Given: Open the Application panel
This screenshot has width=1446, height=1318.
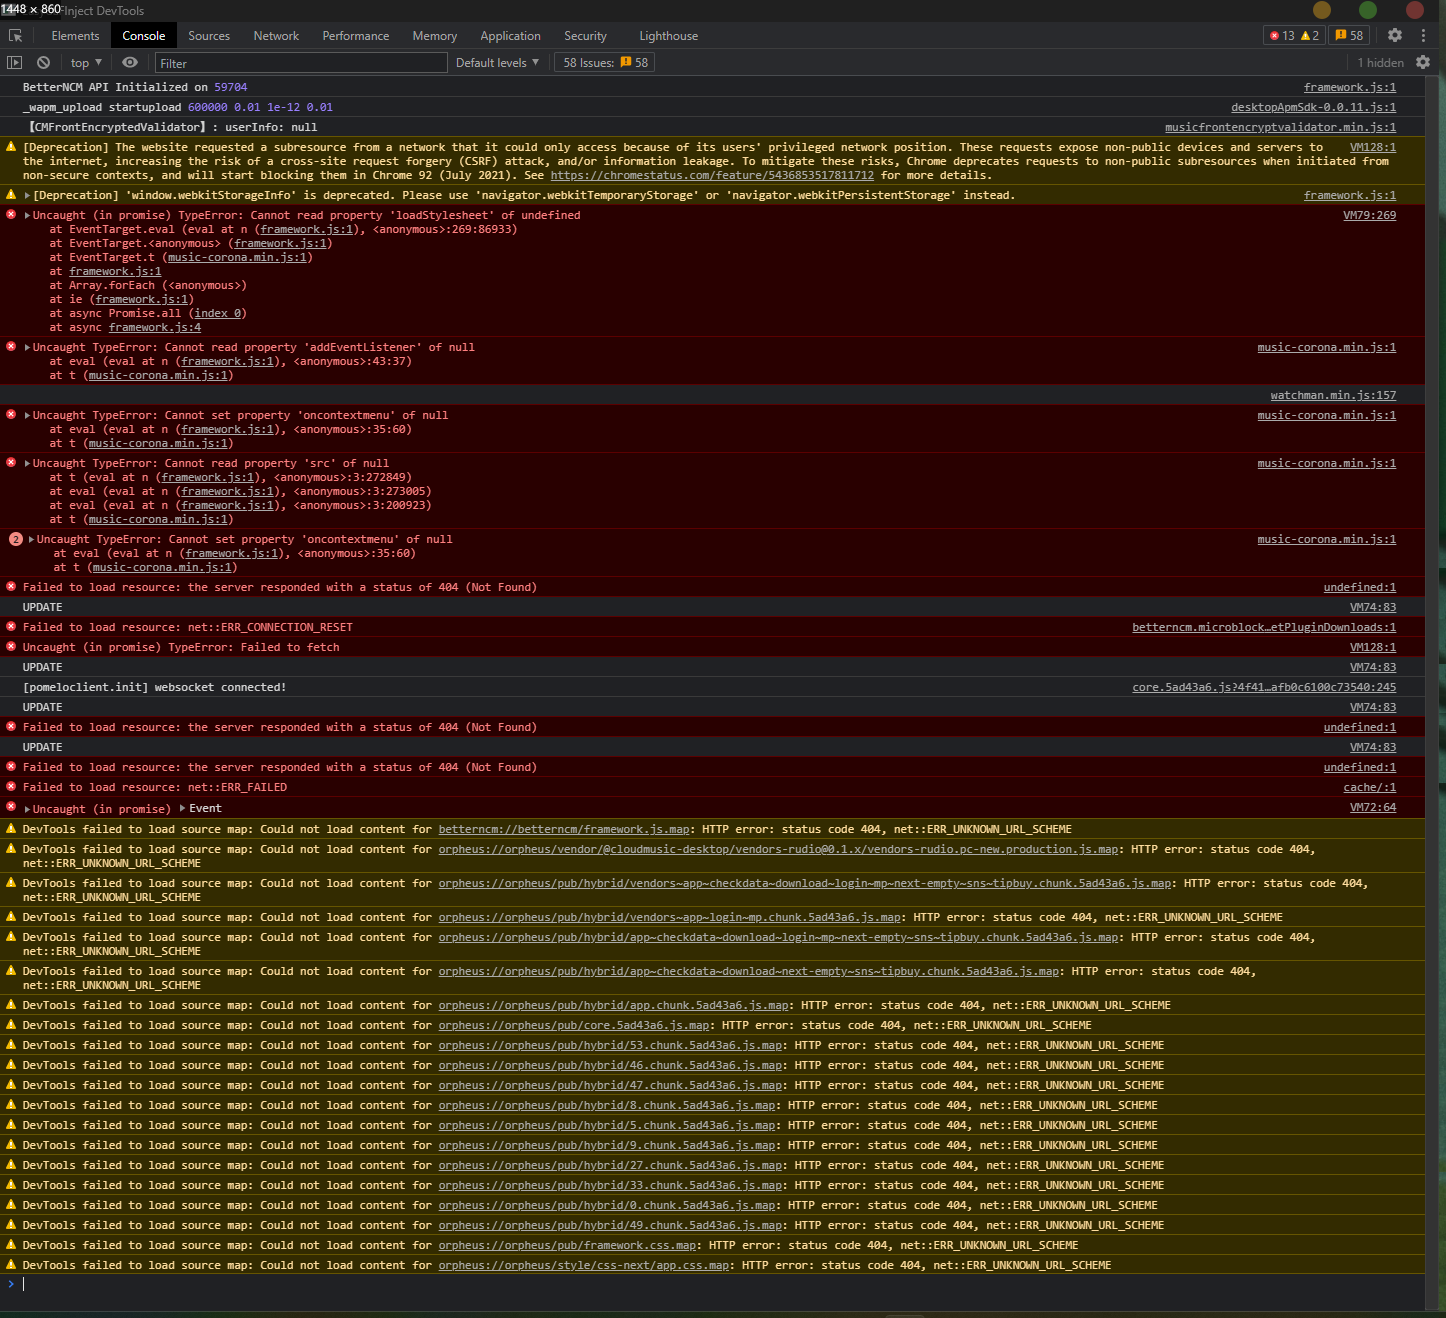Looking at the screenshot, I should [x=510, y=35].
